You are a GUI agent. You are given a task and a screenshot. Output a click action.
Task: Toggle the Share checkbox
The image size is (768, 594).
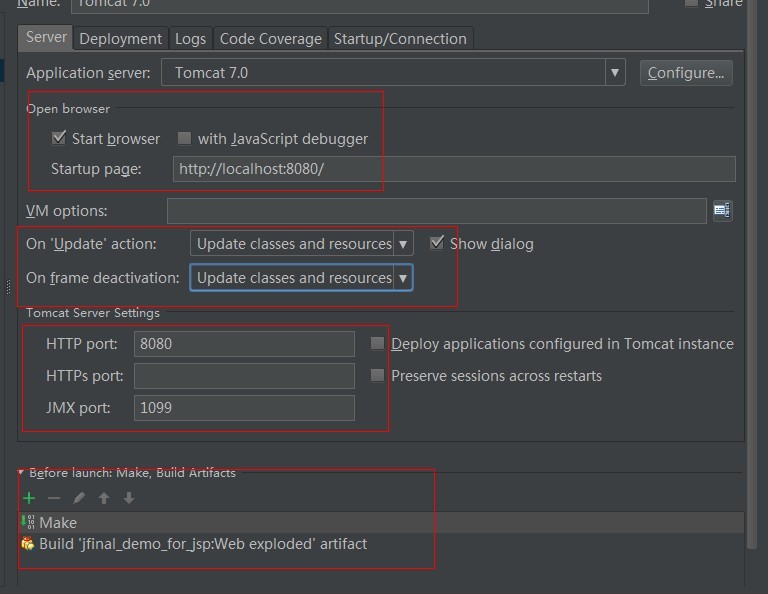[691, 3]
